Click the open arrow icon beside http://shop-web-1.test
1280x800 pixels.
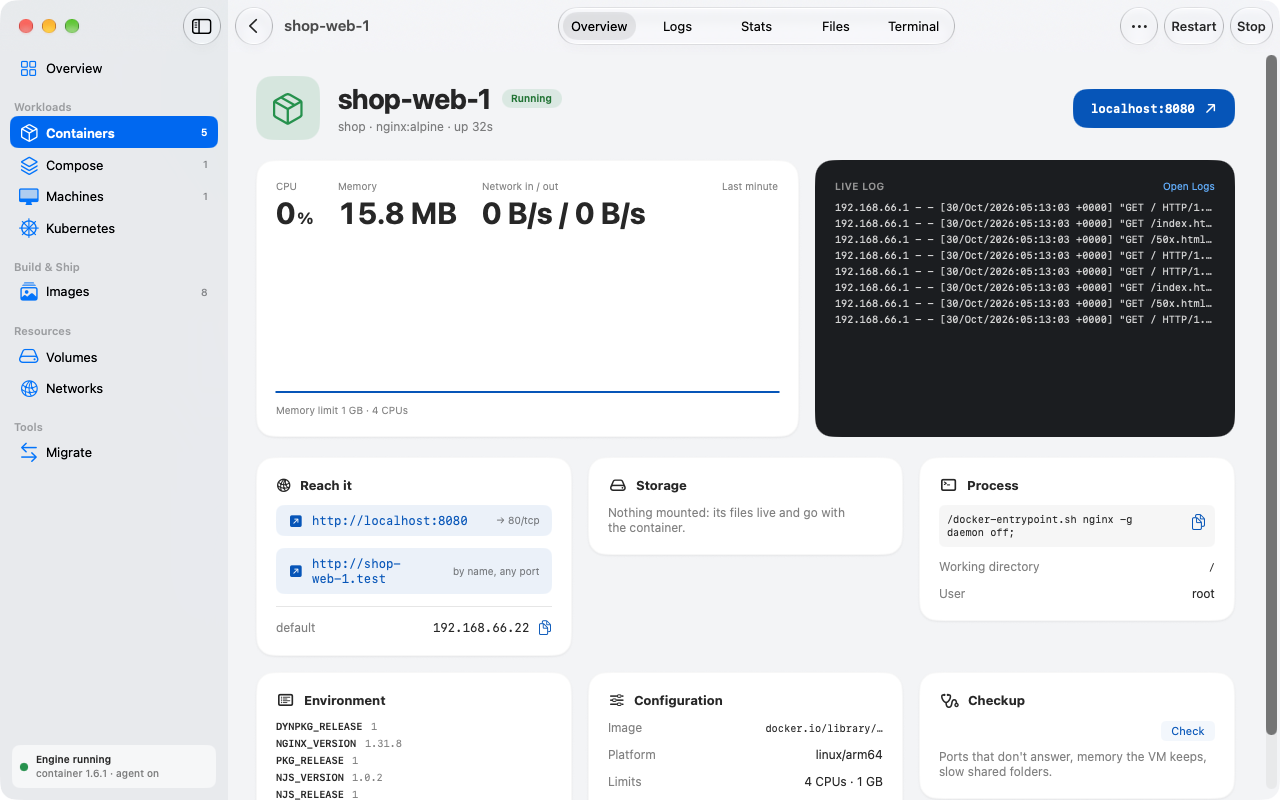(x=296, y=571)
